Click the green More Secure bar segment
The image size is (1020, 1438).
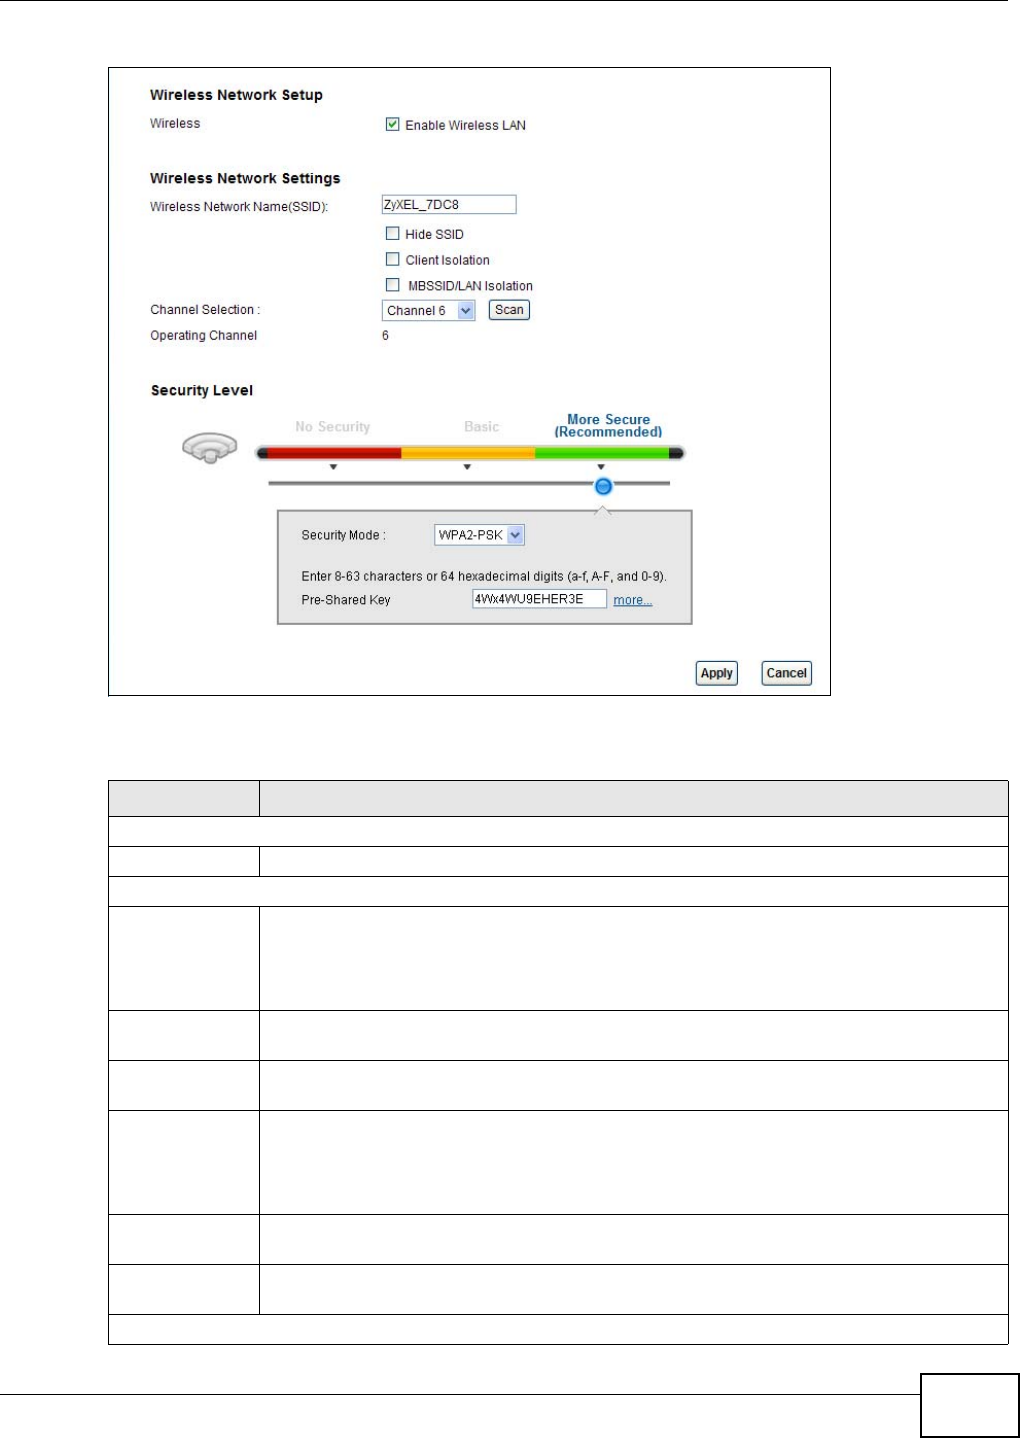pyautogui.click(x=602, y=453)
